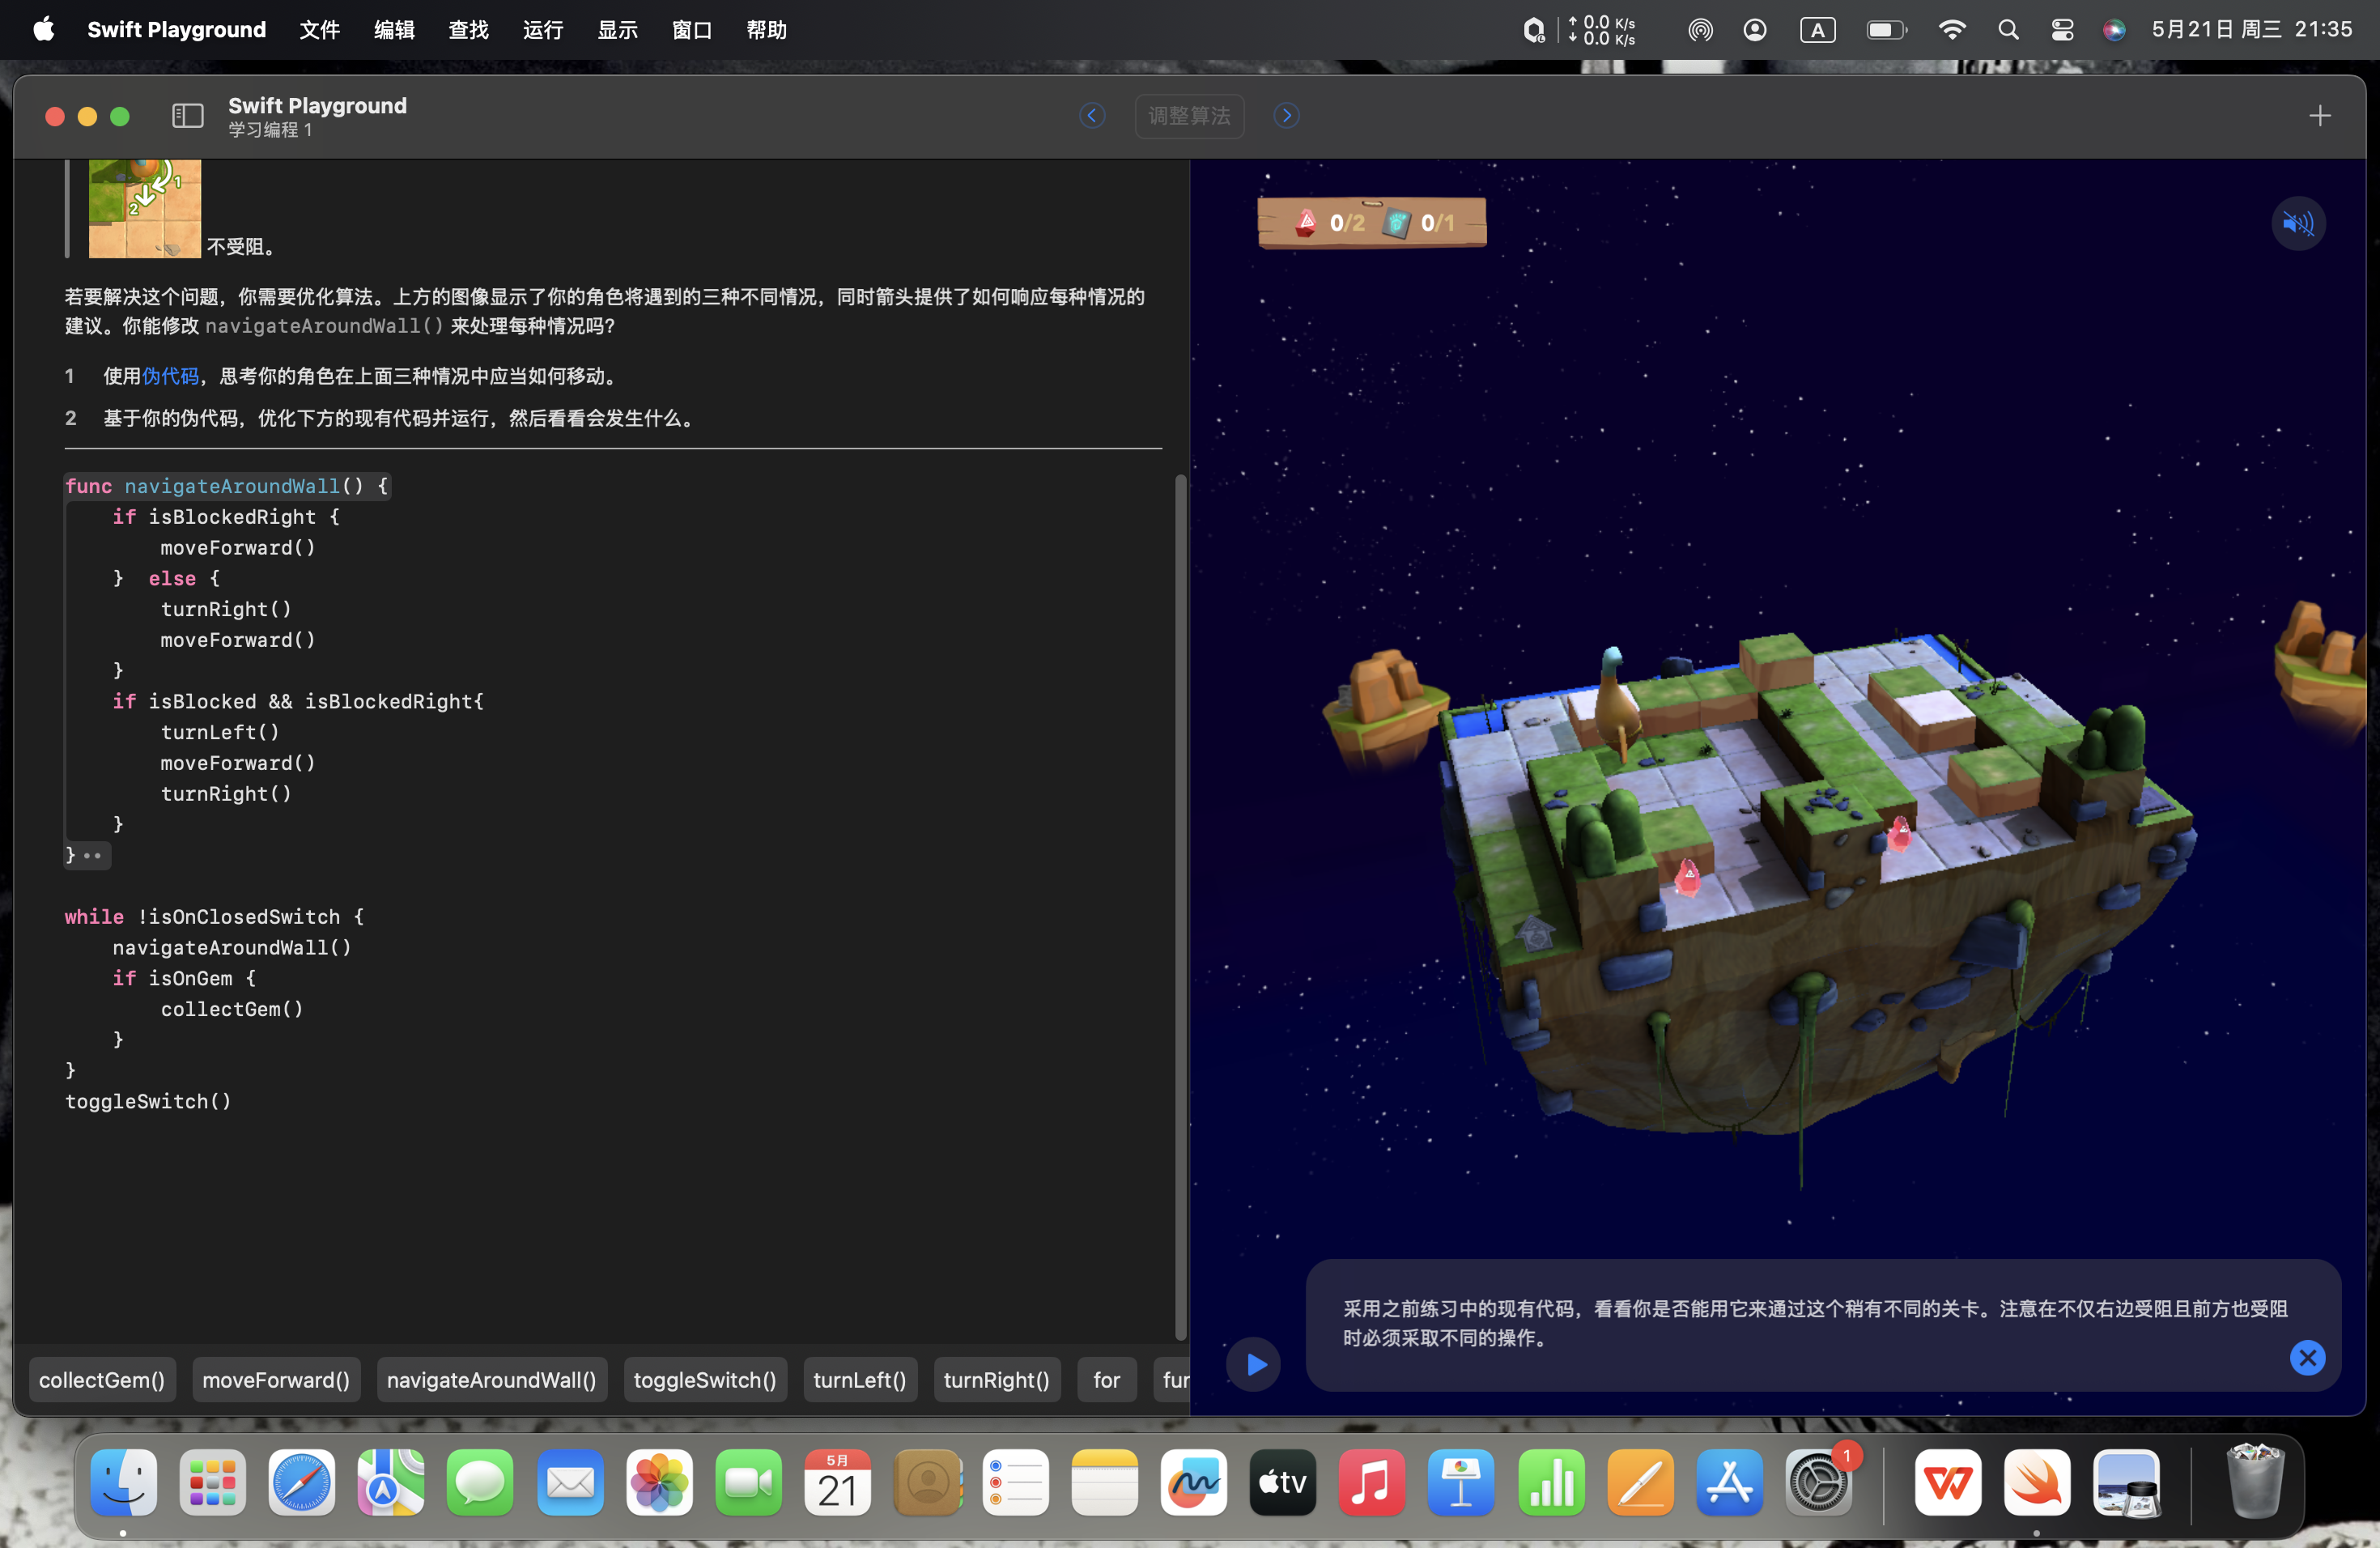Click the Wi-Fi status icon
Image resolution: width=2380 pixels, height=1548 pixels.
click(x=1951, y=30)
